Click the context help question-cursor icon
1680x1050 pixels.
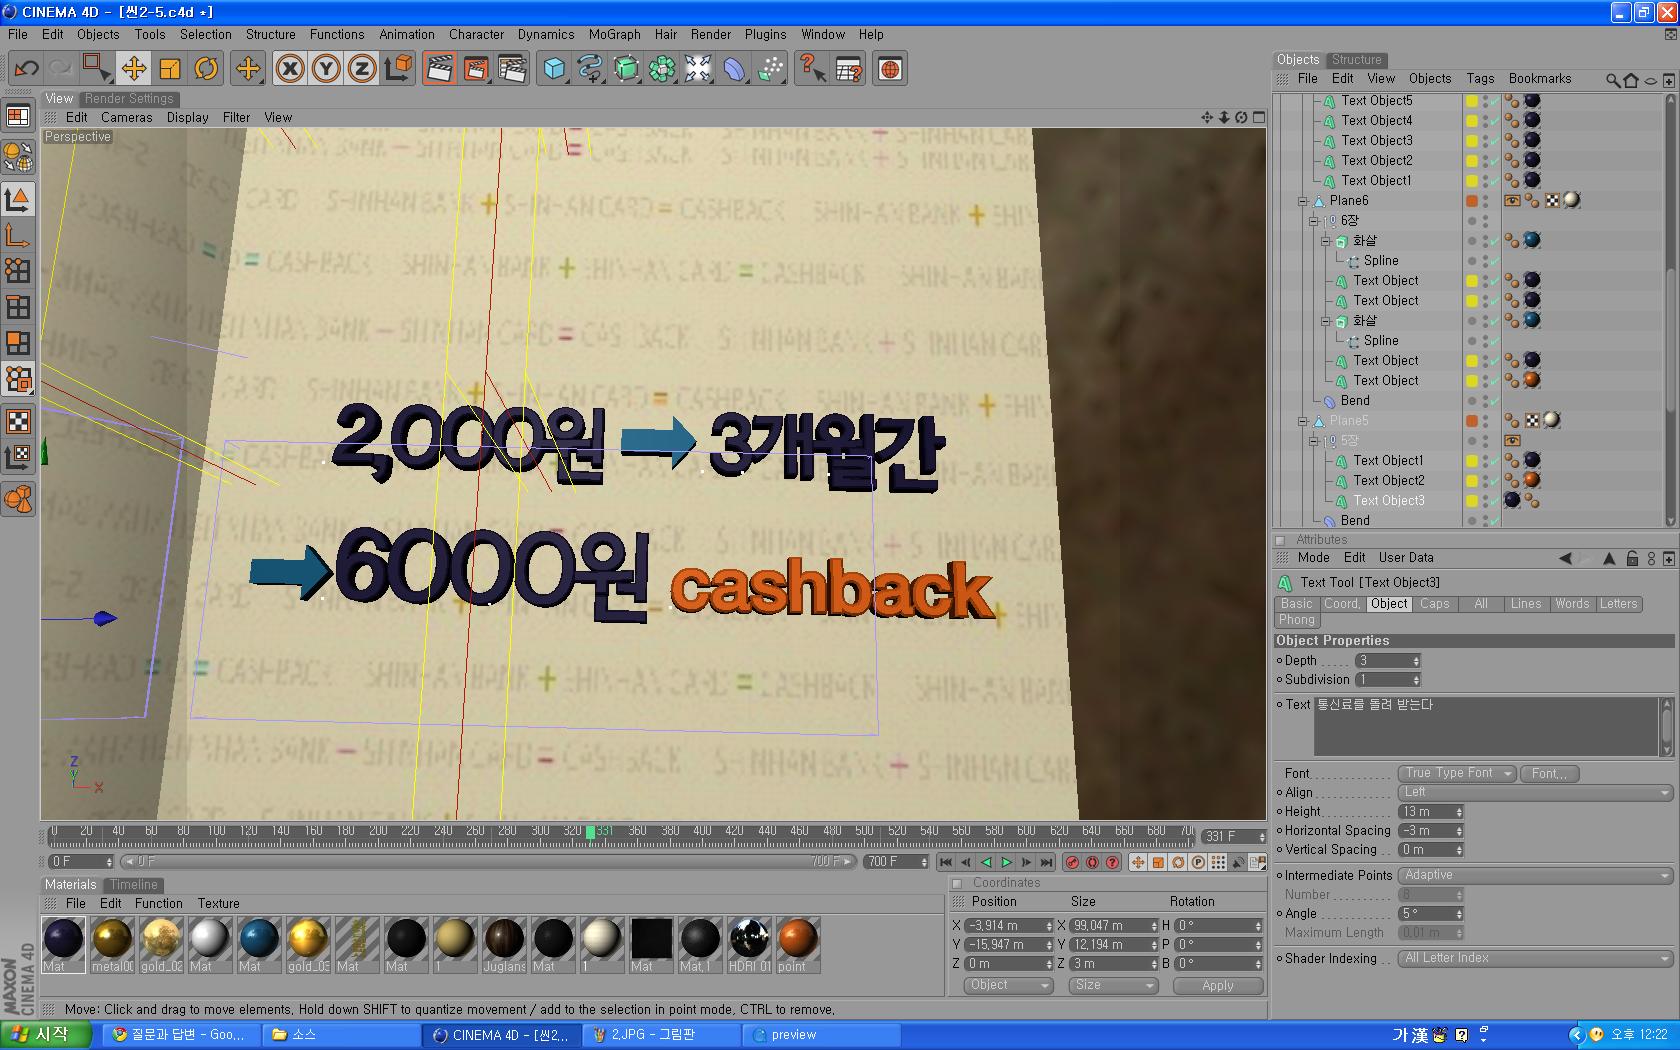(812, 69)
